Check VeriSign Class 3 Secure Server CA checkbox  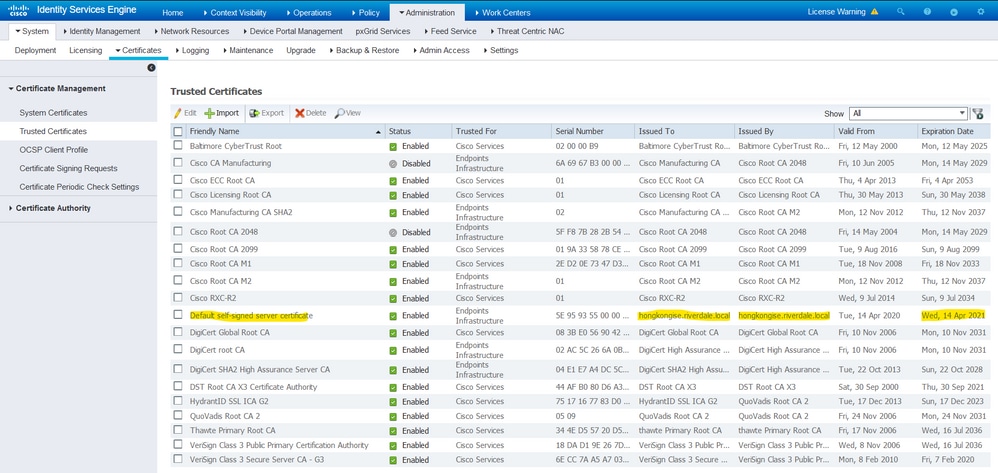[x=178, y=459]
